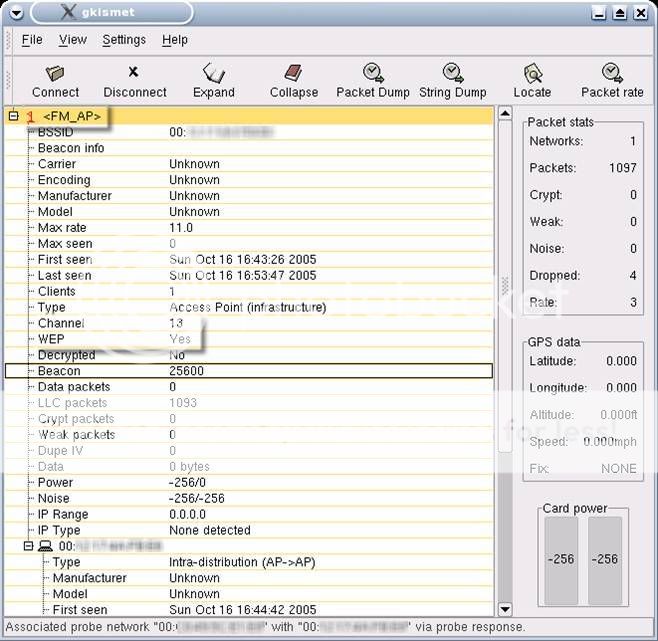Click the GPS Fix NONE value
The image size is (658, 641).
pyautogui.click(x=619, y=468)
